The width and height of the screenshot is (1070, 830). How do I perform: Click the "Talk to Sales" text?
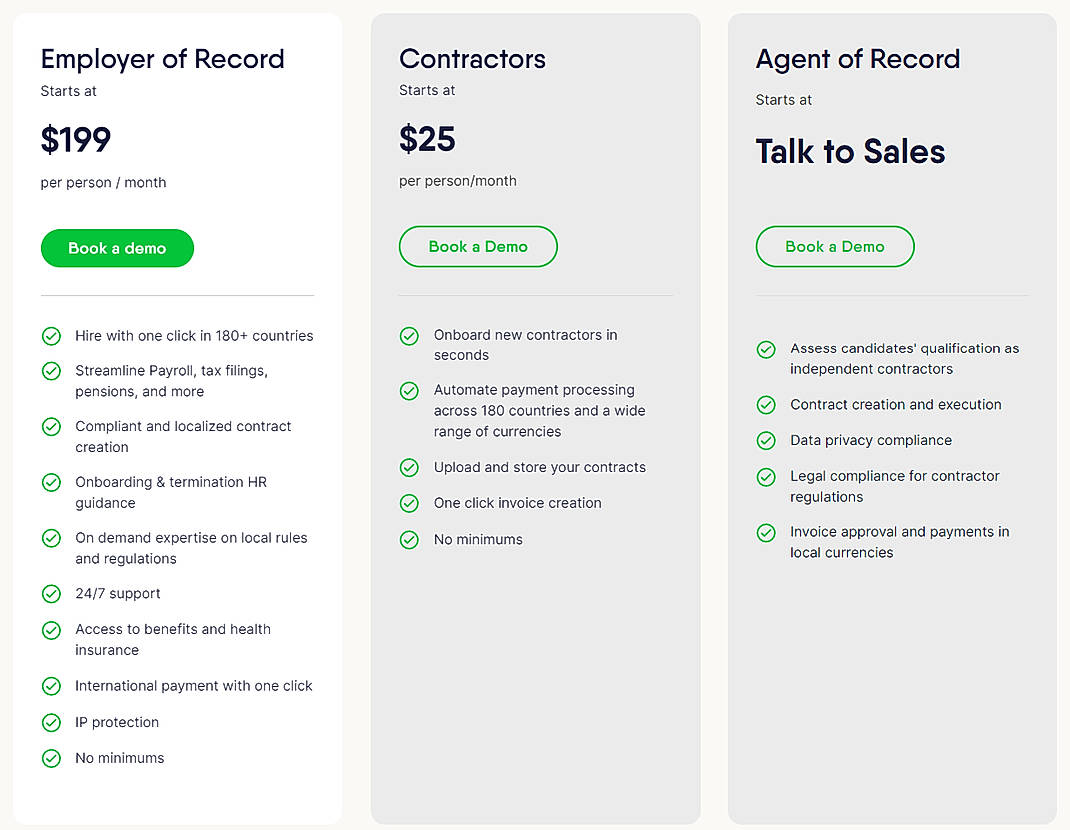click(850, 151)
